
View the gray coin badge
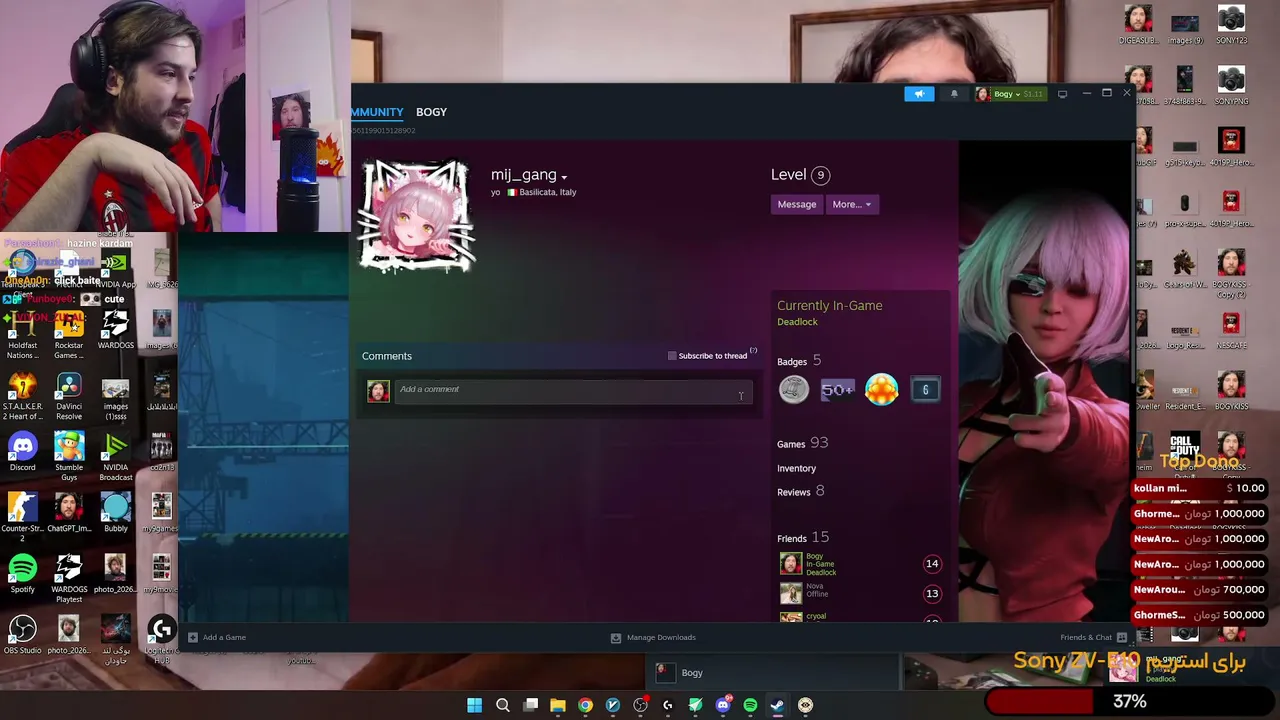tap(794, 390)
